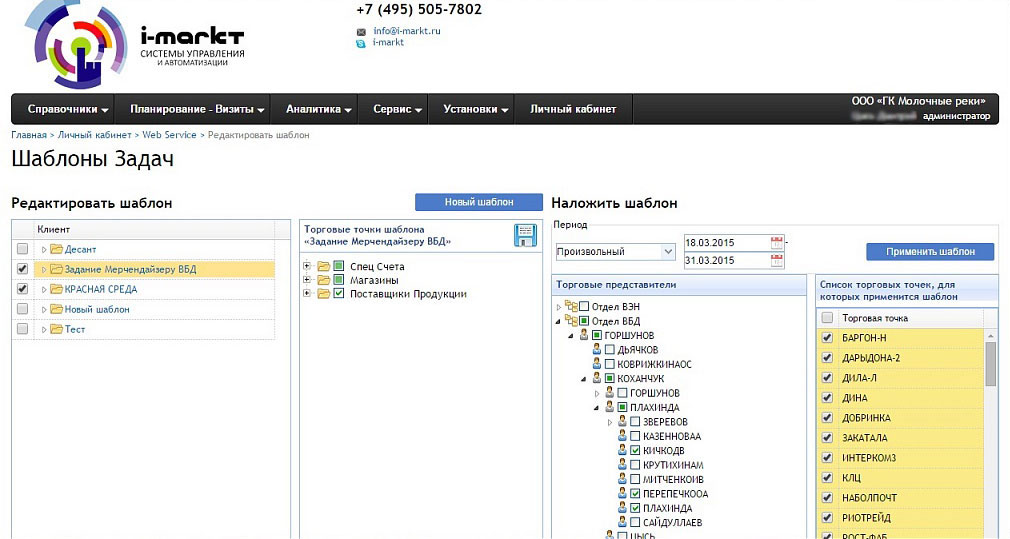
Task: Click the Клиент column header
Action: pyautogui.click(x=154, y=229)
